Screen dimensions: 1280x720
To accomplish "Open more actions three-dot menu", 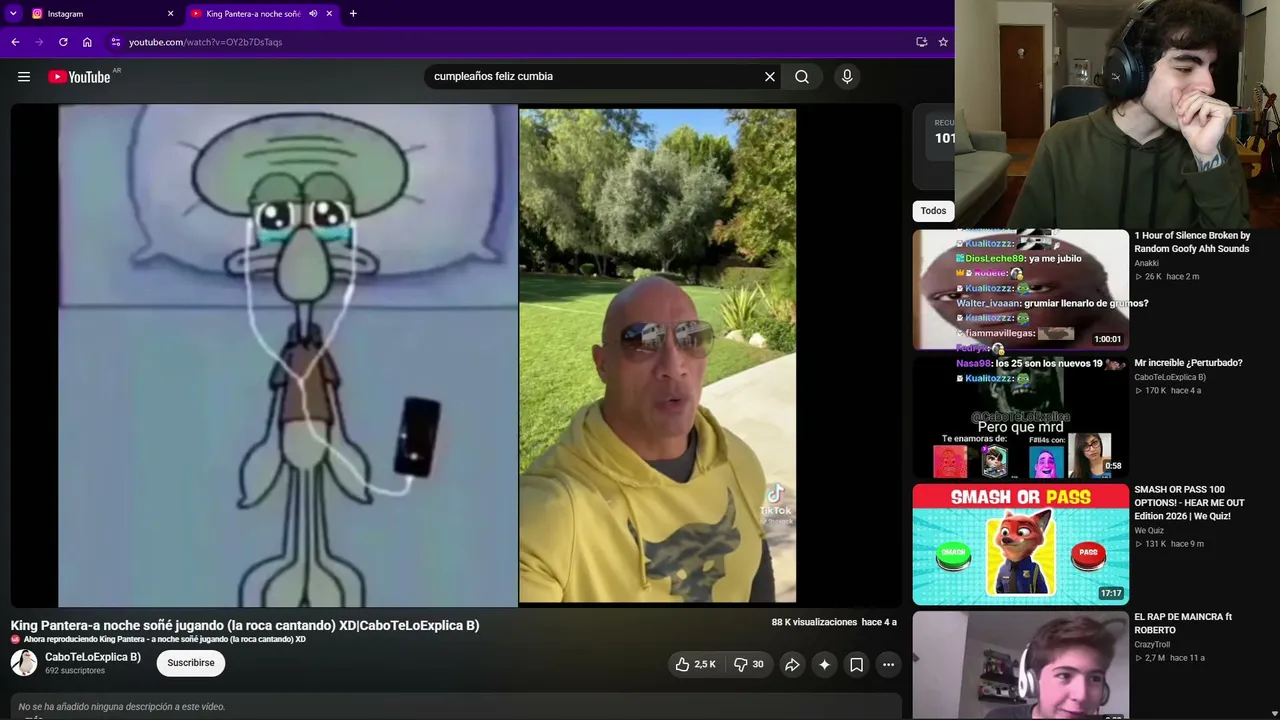I will coord(888,664).
